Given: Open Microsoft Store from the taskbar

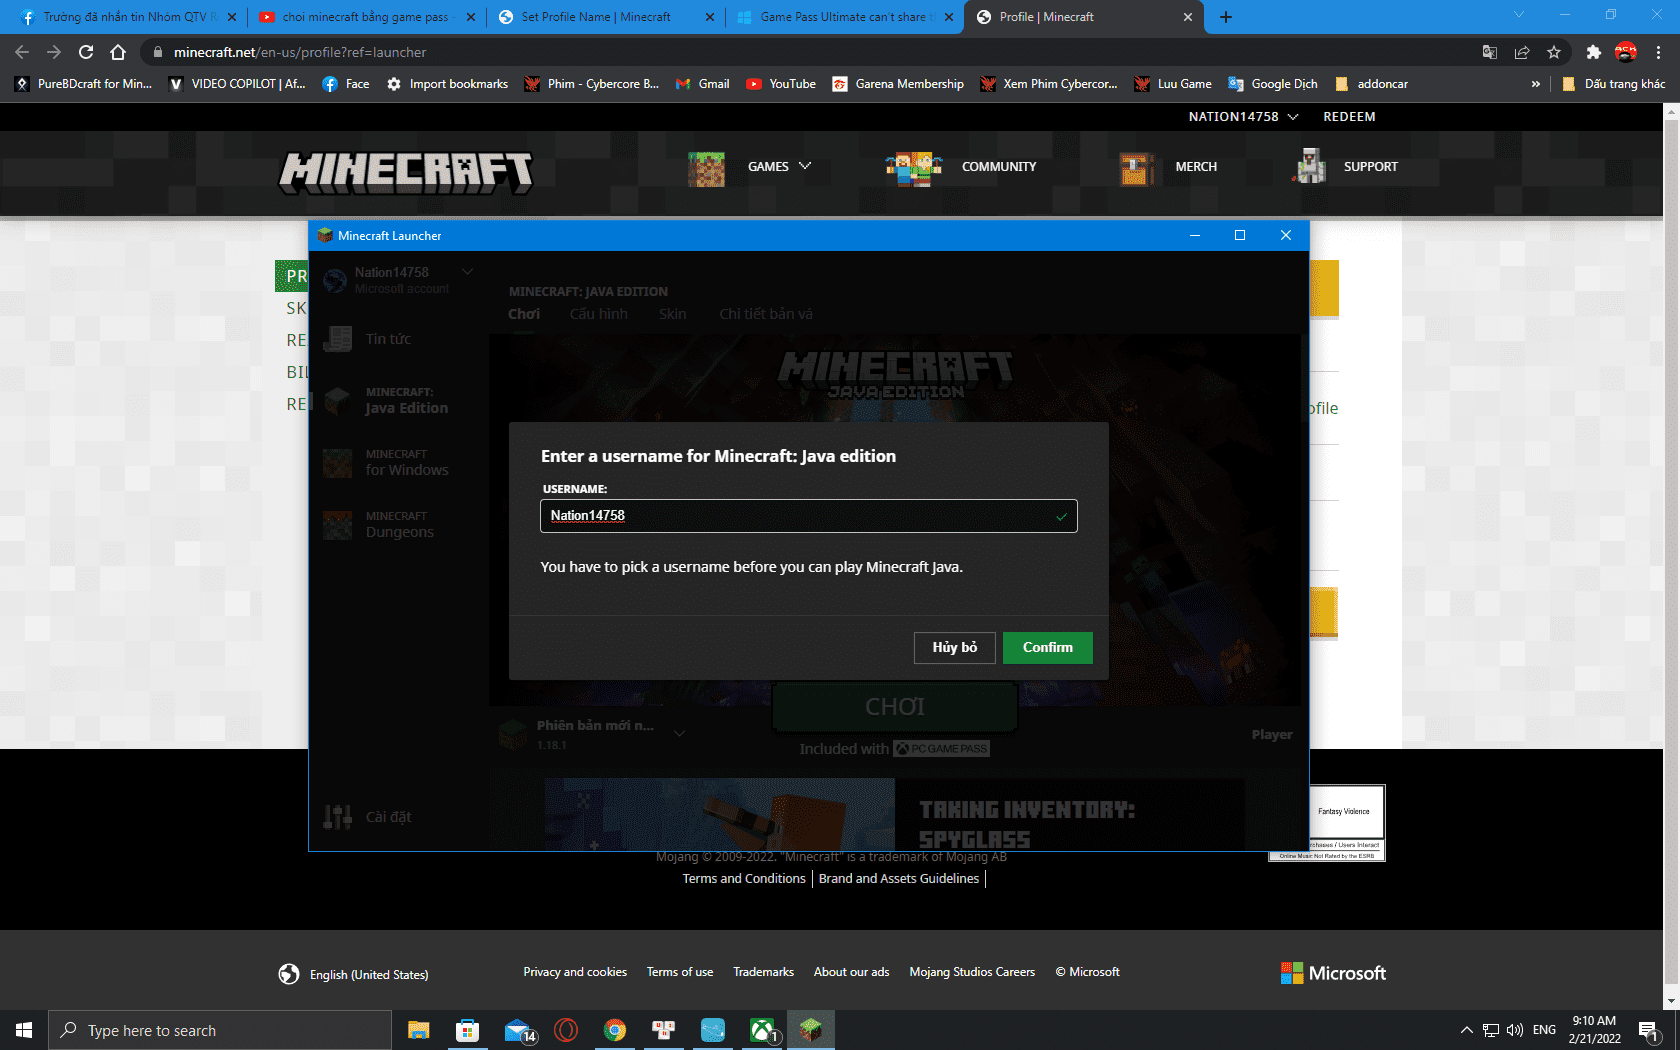Looking at the screenshot, I should click(467, 1030).
